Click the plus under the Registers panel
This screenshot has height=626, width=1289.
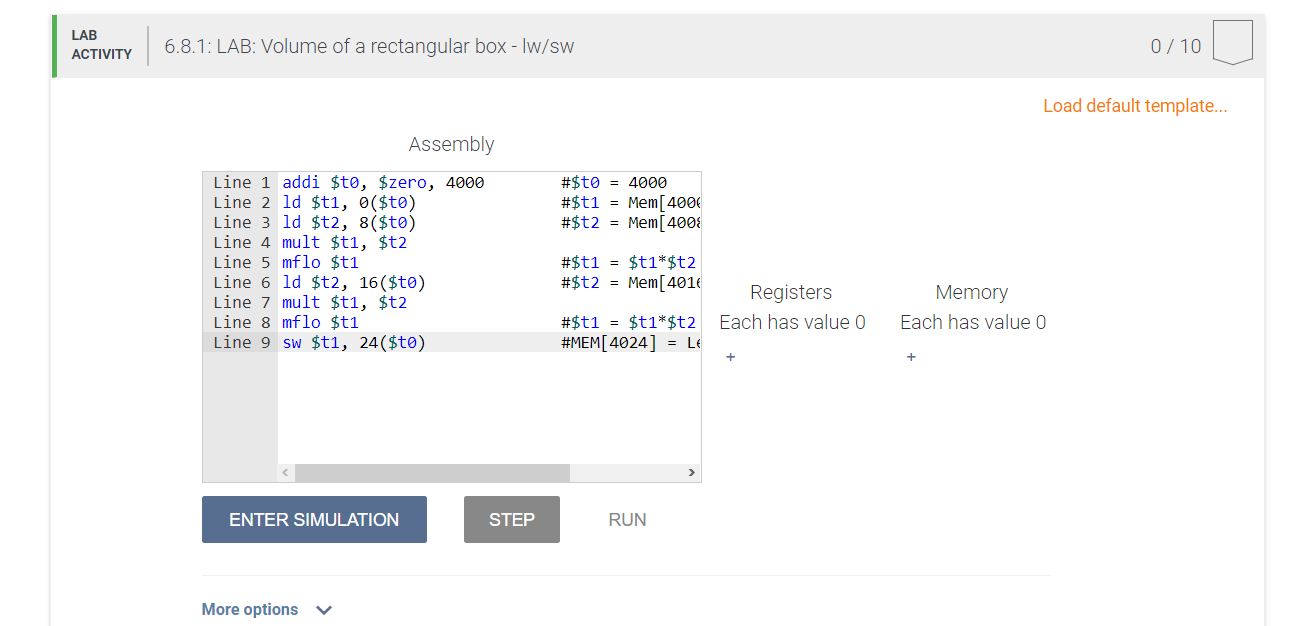tap(730, 357)
